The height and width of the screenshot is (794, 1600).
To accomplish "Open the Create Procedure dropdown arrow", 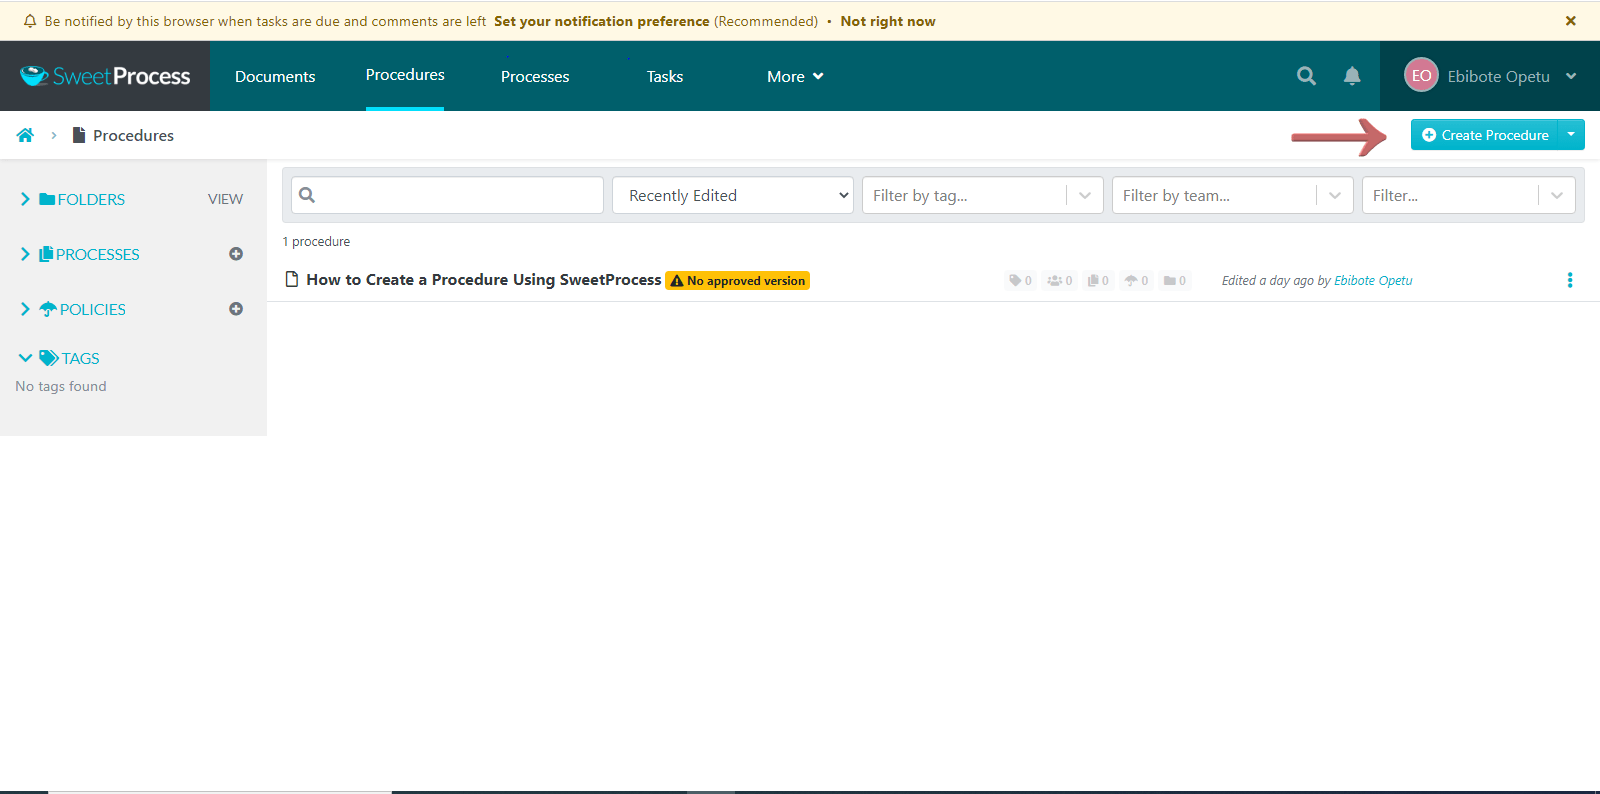I will (1571, 134).
